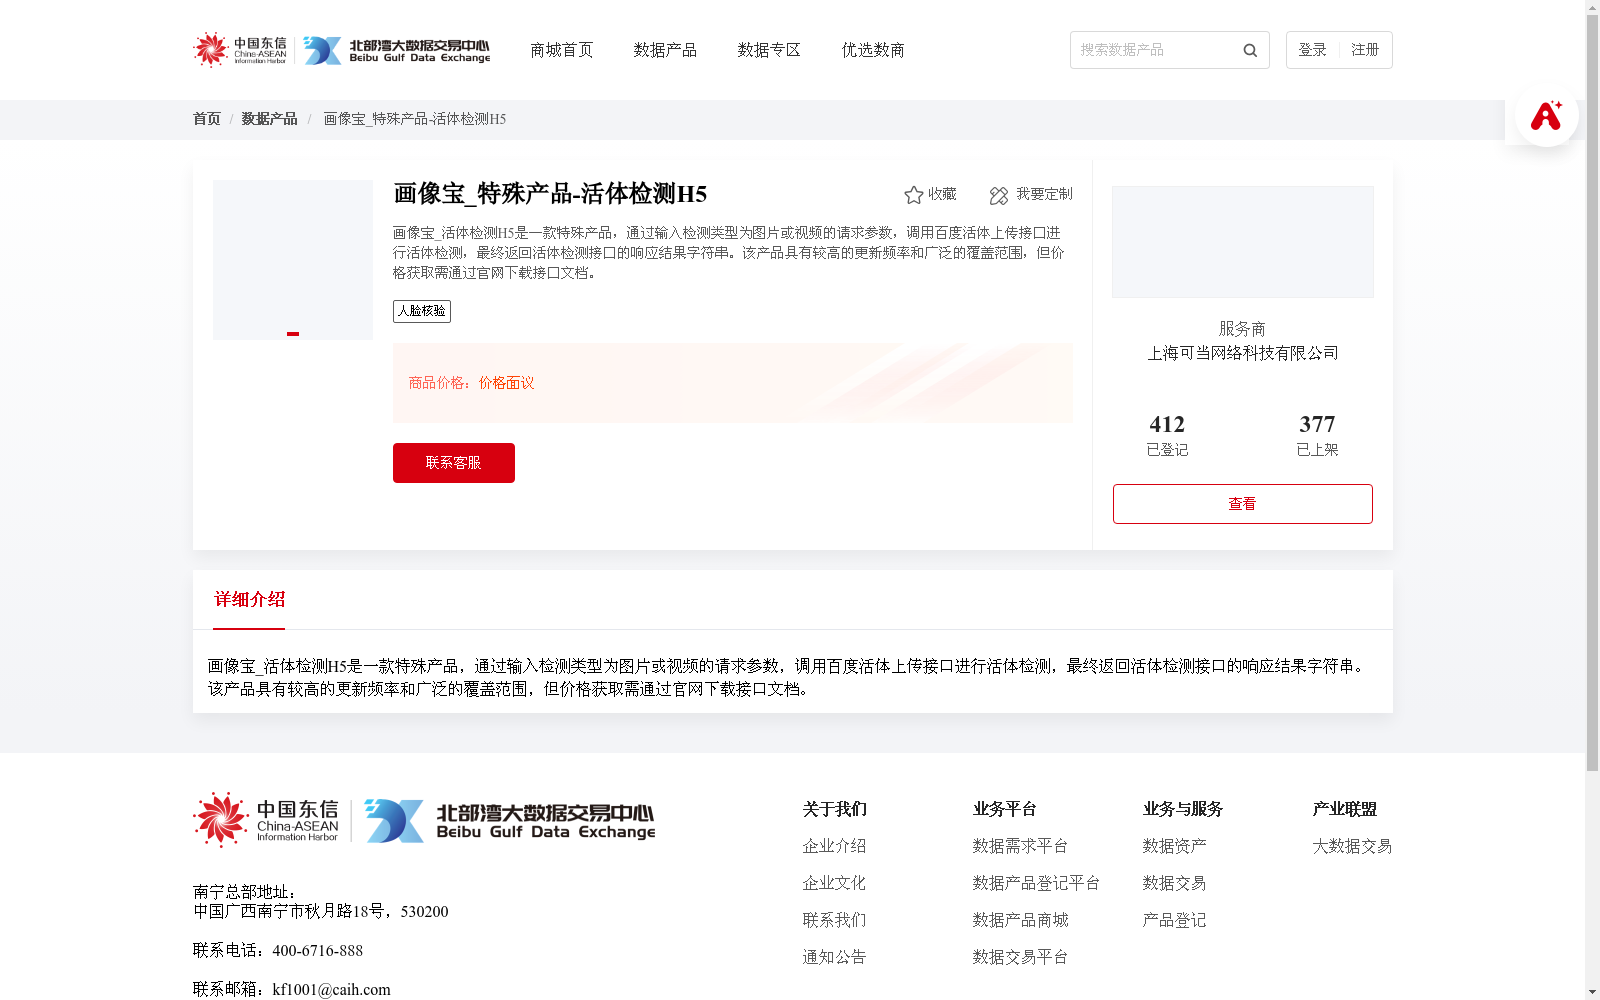Open the footer link 数据交易平台

[1020, 957]
